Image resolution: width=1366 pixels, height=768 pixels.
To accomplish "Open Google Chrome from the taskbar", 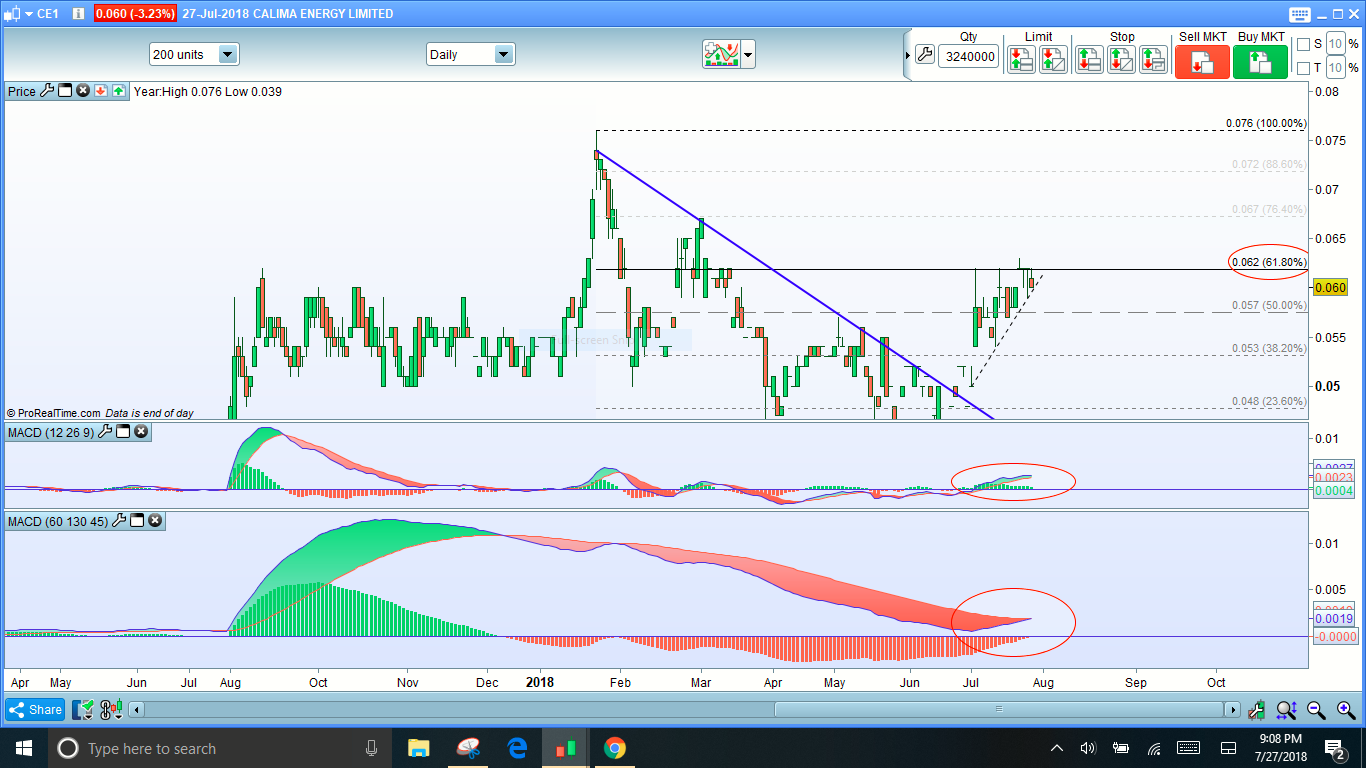I will click(x=615, y=748).
